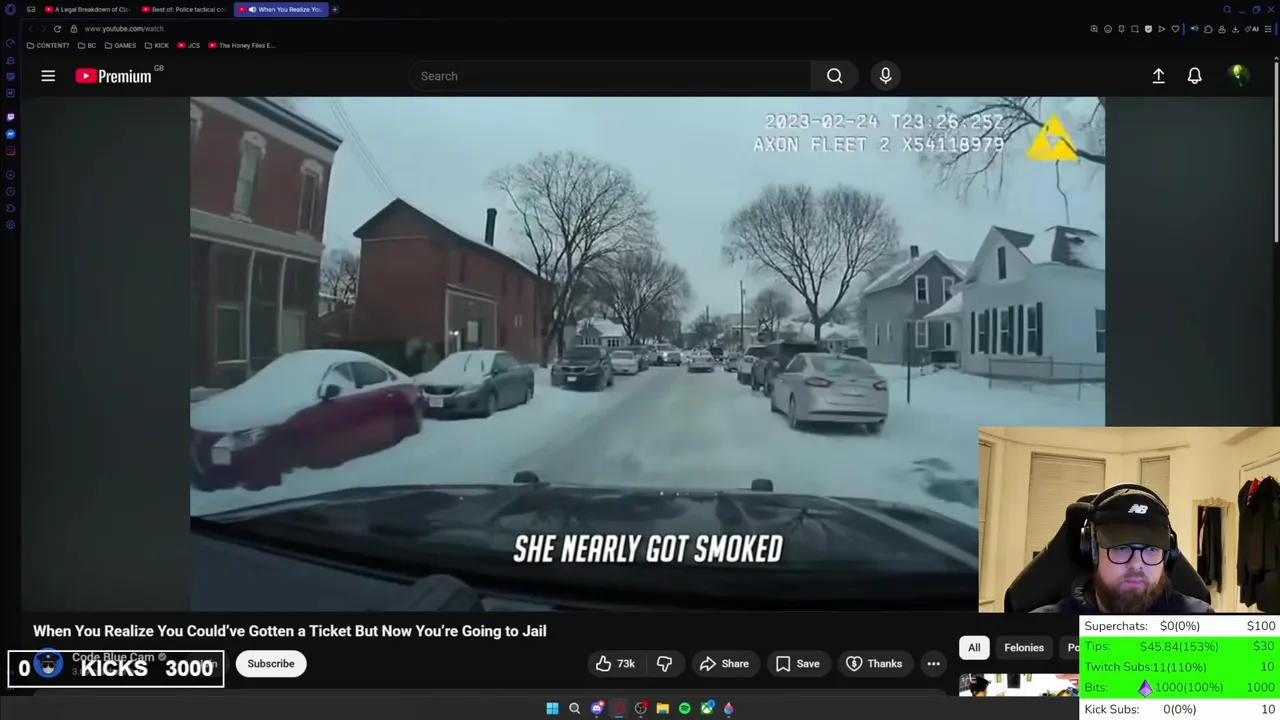
Task: Open a new browser tab
Action: pos(335,9)
